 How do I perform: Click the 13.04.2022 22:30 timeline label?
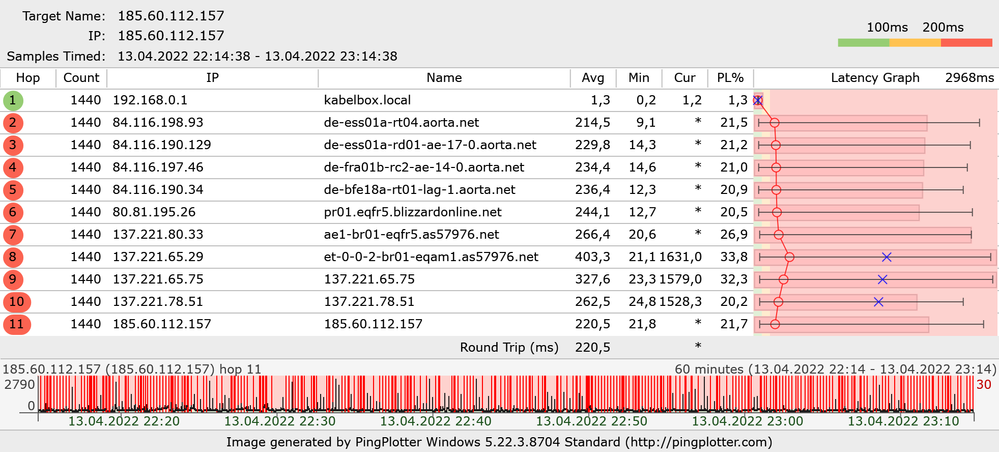click(x=280, y=421)
